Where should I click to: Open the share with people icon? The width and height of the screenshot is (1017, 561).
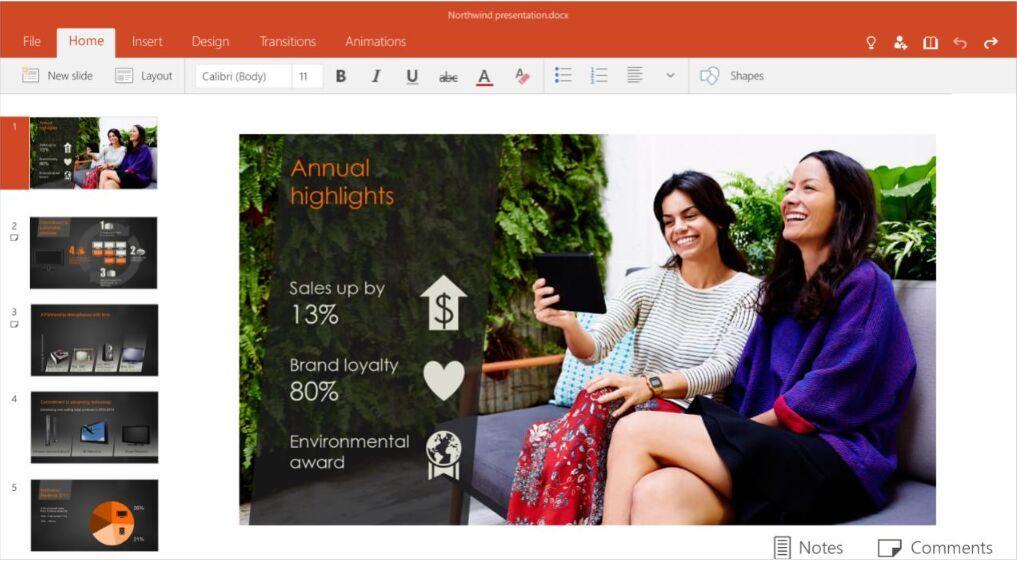point(900,42)
